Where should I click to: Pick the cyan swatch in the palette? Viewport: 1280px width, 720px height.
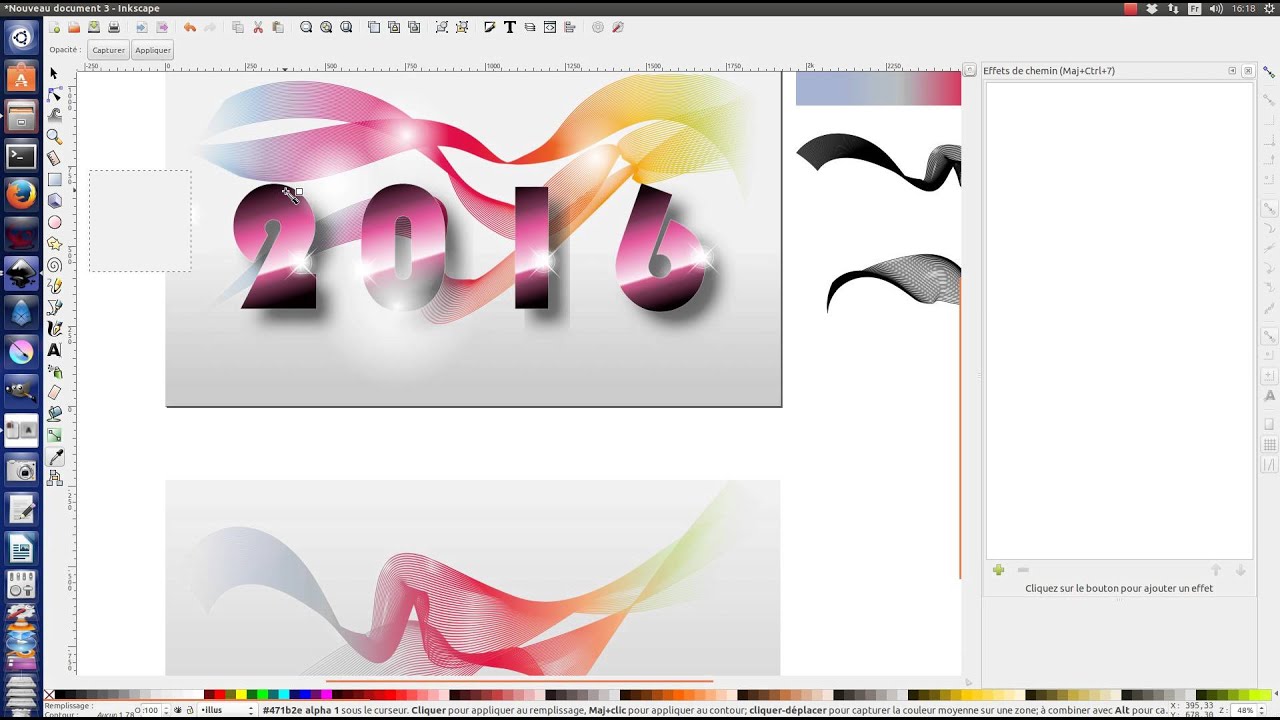pos(285,695)
